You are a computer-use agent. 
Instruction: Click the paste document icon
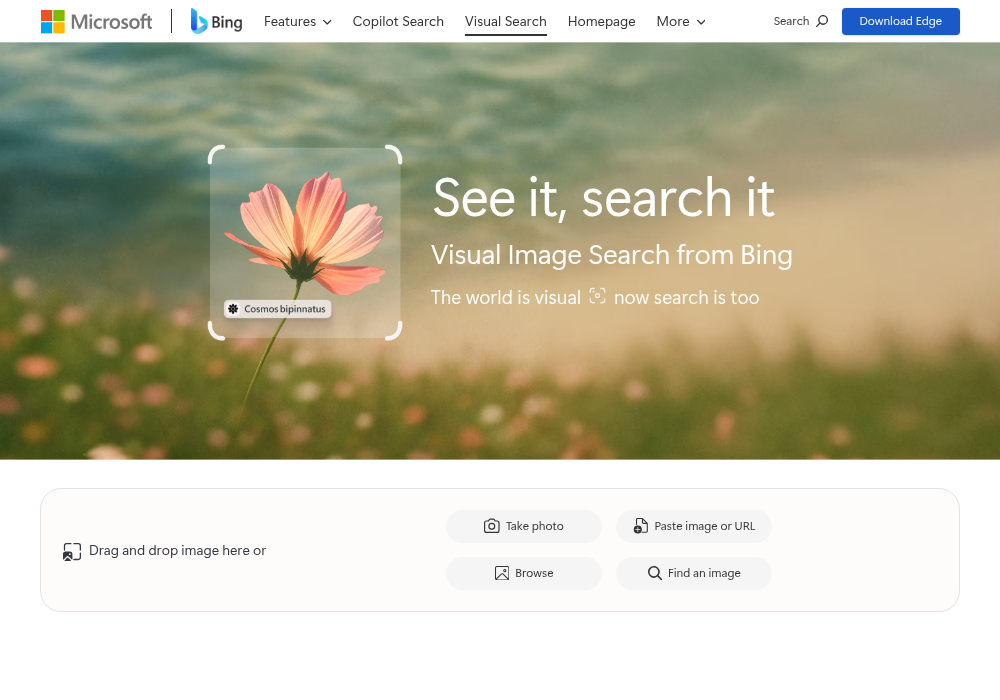coord(640,526)
